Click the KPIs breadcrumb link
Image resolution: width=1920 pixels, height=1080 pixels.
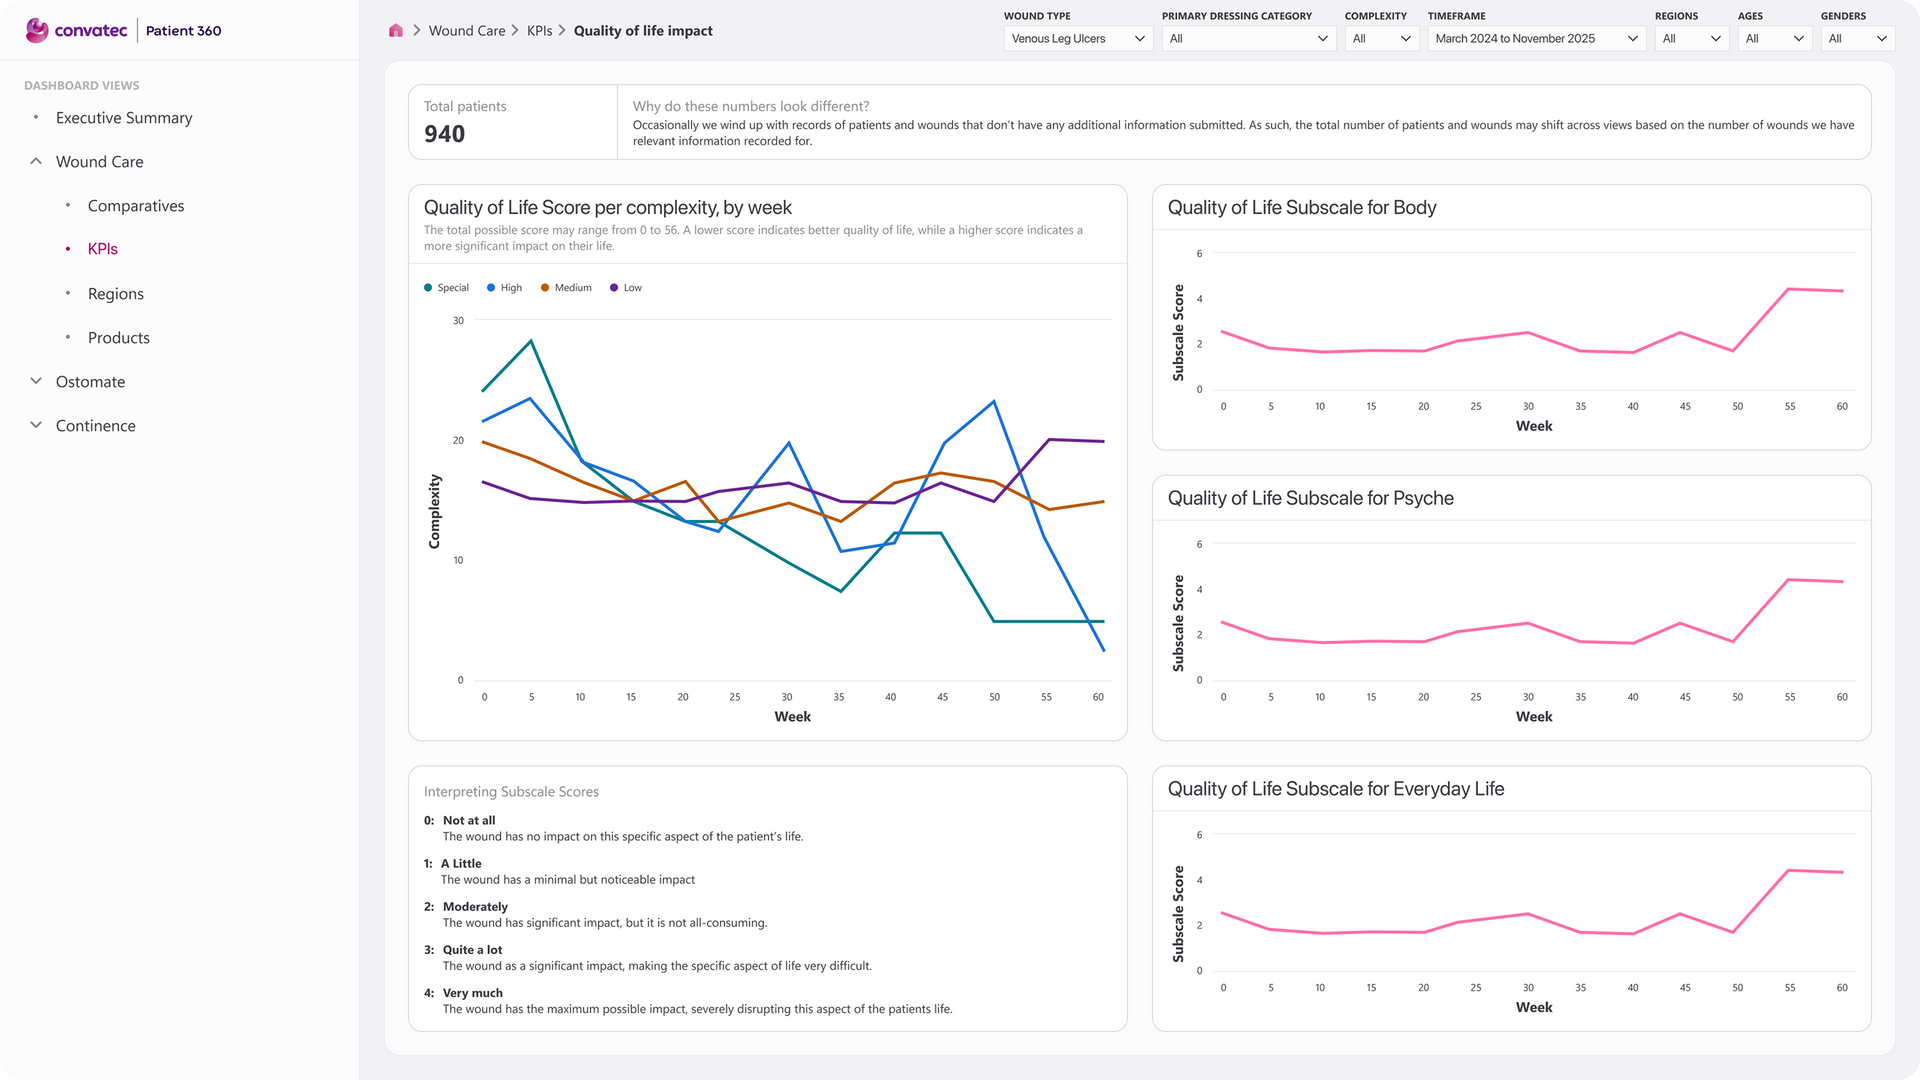pyautogui.click(x=540, y=31)
